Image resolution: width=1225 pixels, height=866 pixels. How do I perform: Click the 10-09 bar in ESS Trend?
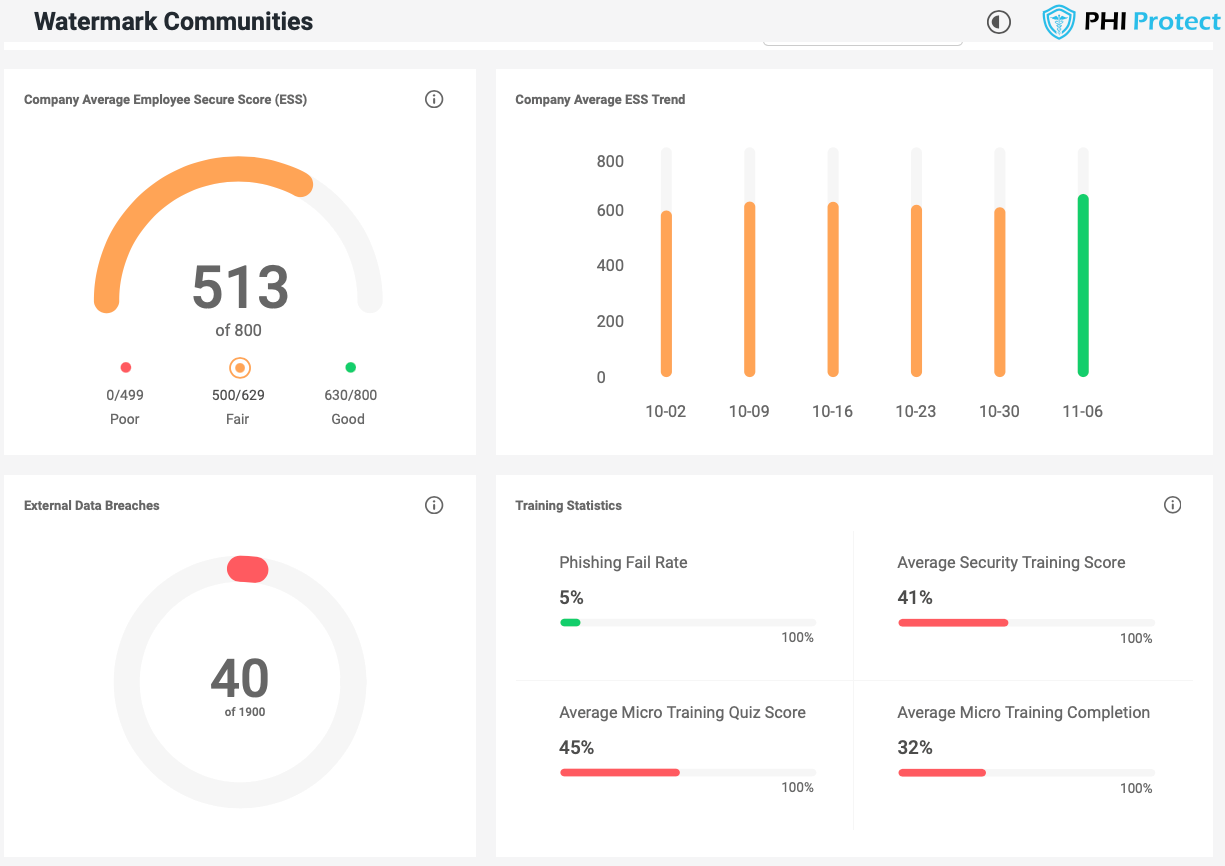pyautogui.click(x=749, y=290)
